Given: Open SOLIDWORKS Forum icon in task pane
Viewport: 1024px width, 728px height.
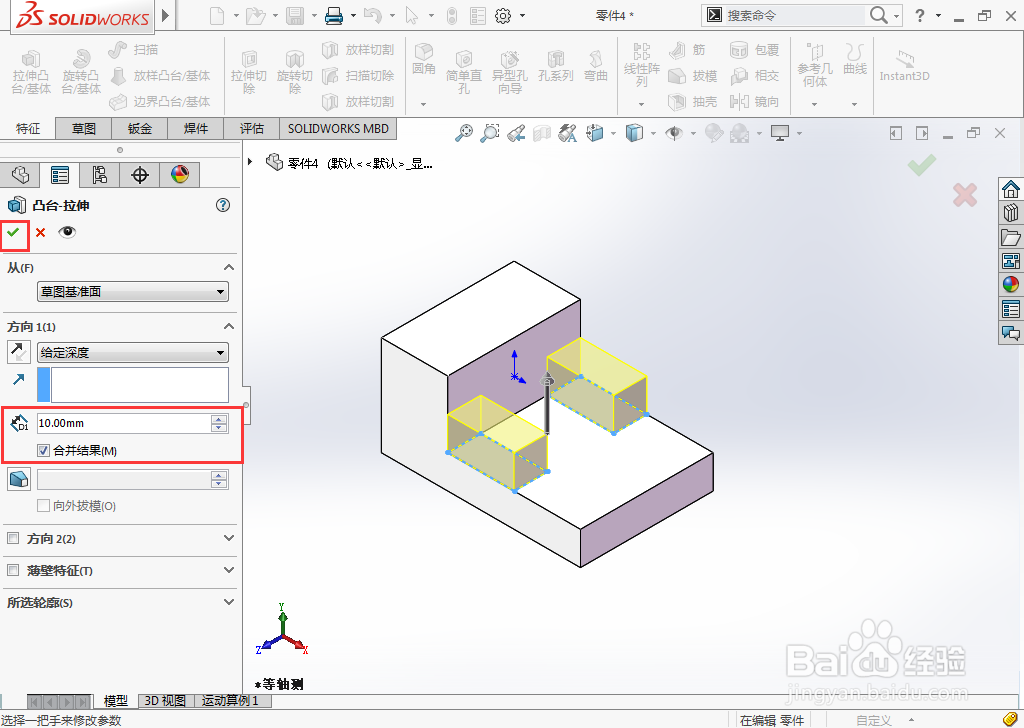Looking at the screenshot, I should [x=1010, y=333].
